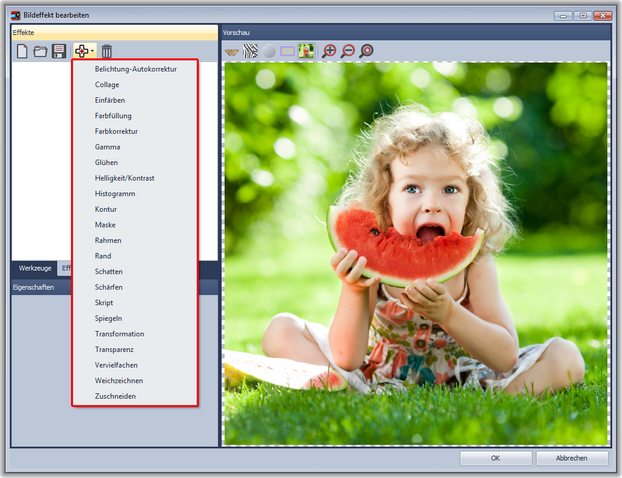Zoom out of the preview
This screenshot has width=622, height=478.
[x=348, y=51]
